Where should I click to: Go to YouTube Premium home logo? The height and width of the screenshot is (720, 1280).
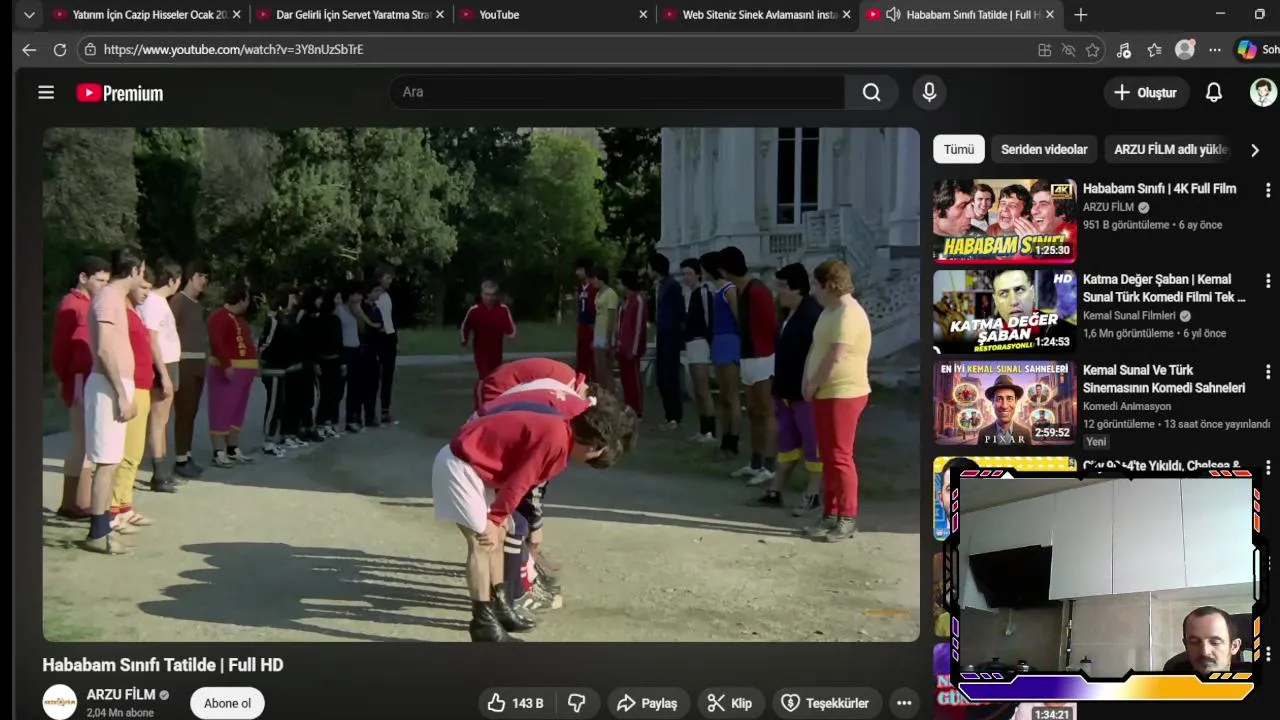(x=120, y=93)
